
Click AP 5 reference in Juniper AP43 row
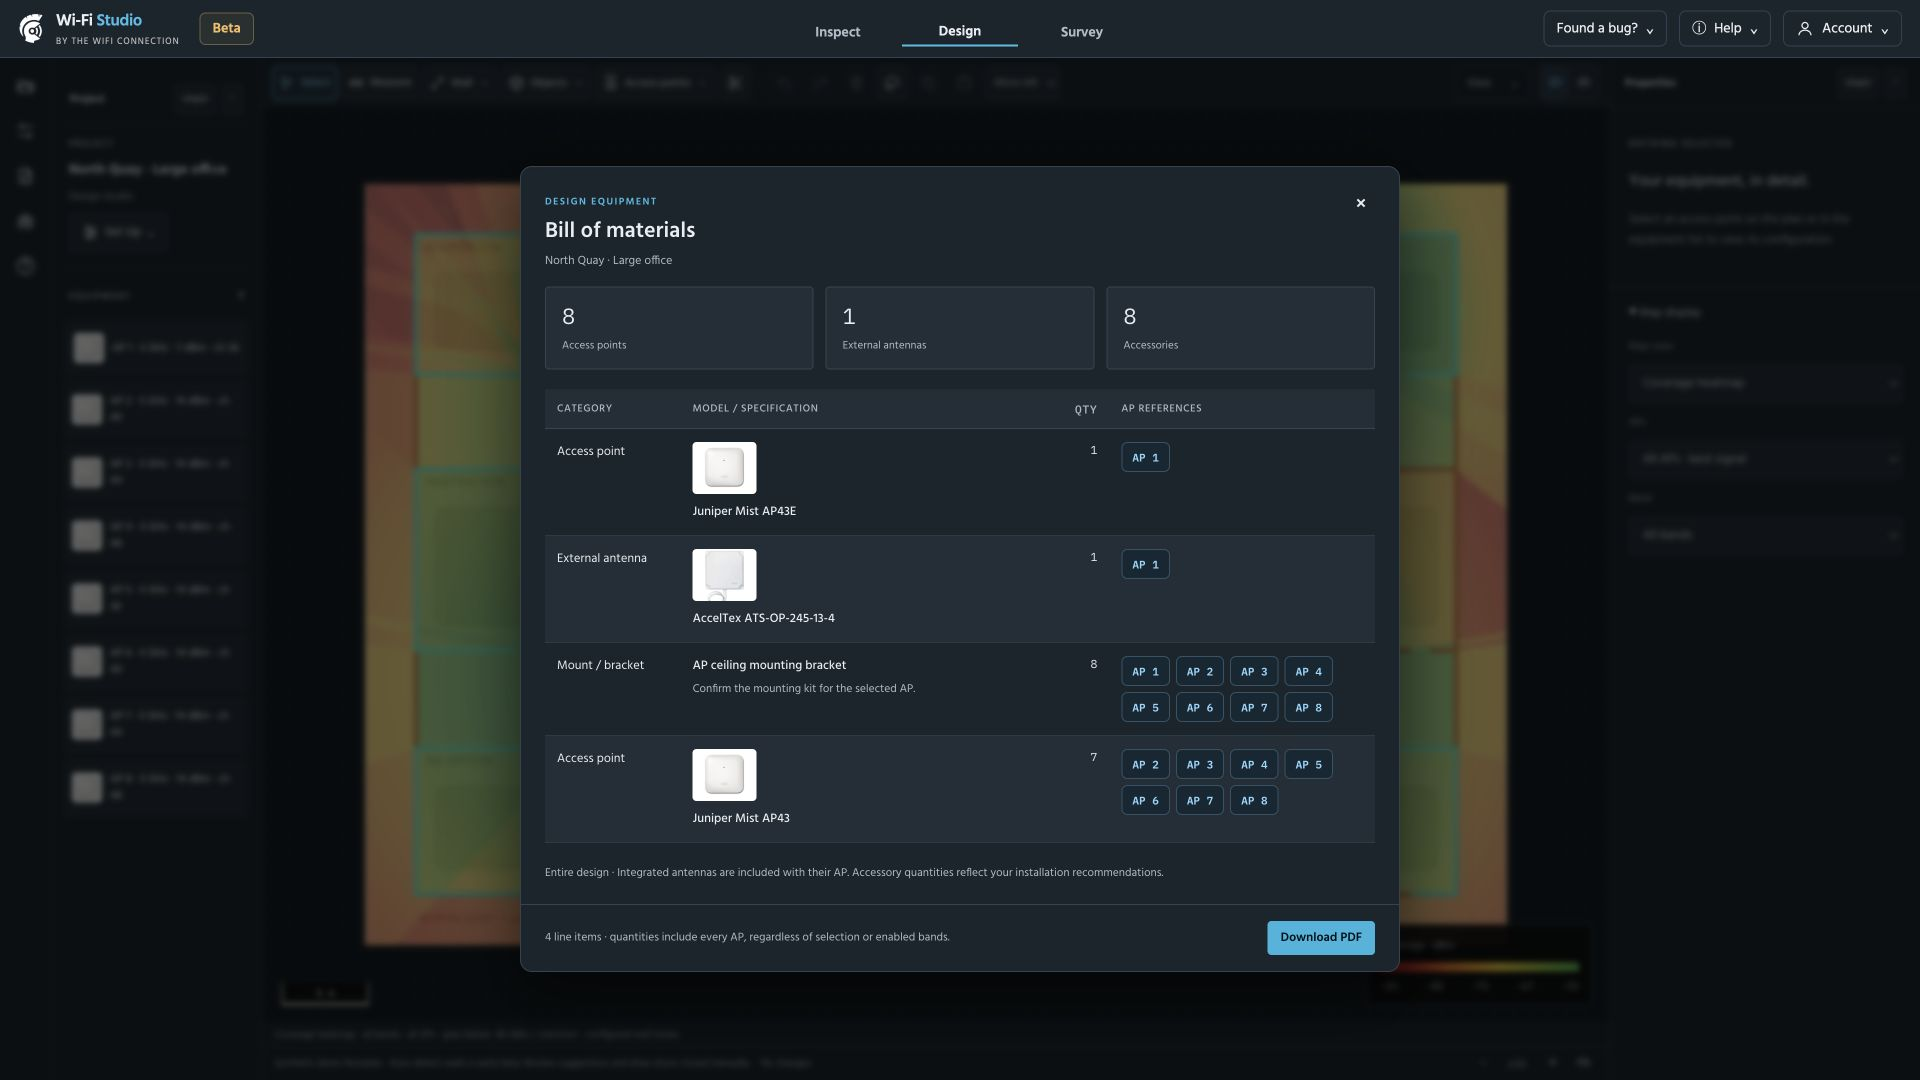[x=1308, y=764]
